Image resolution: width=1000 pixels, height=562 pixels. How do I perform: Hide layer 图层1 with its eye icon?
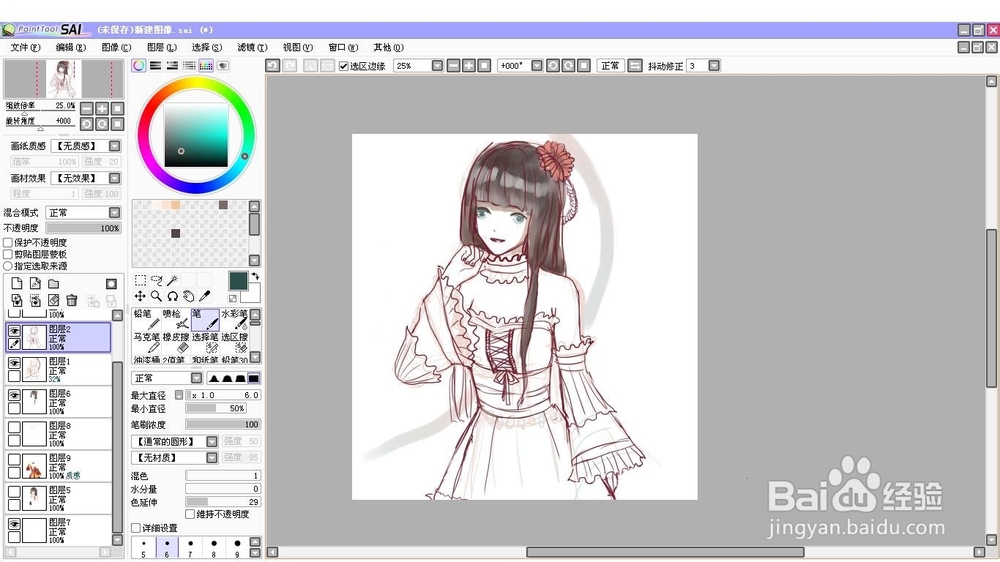coord(14,363)
